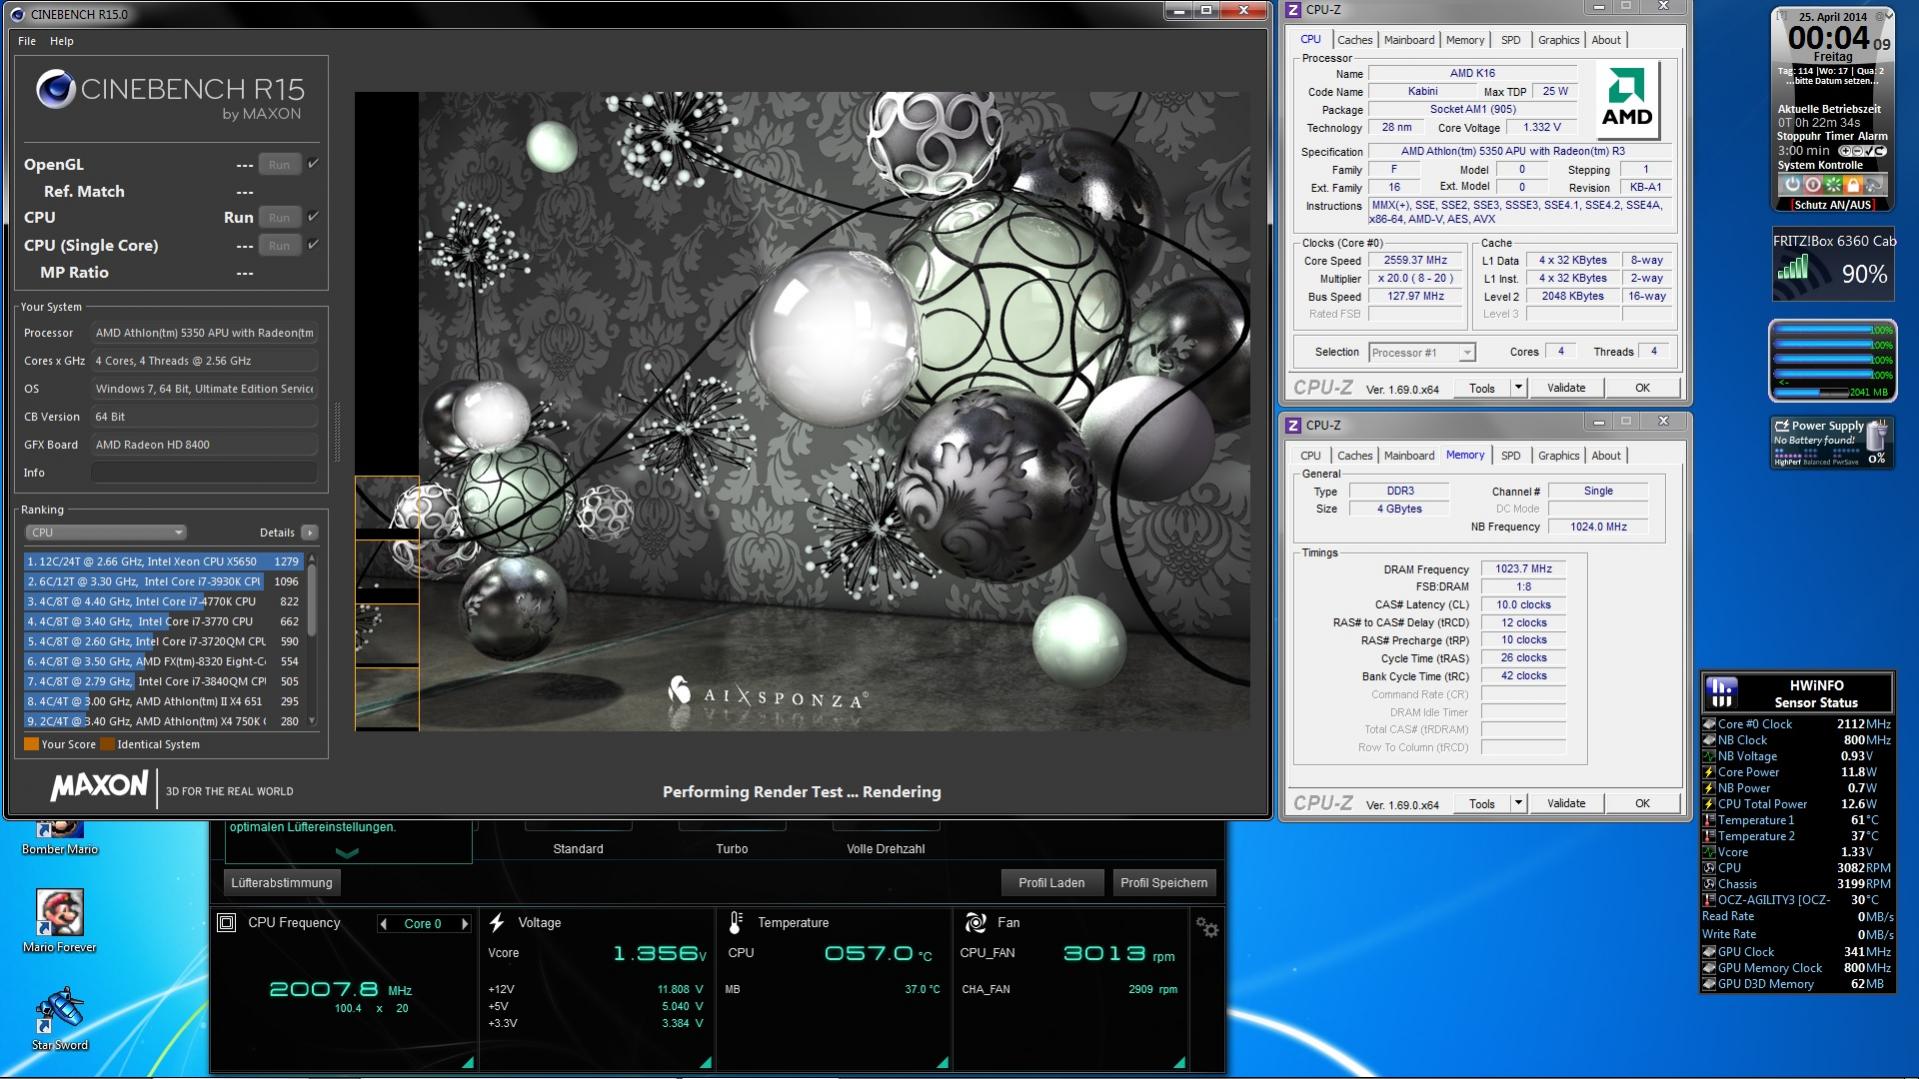Image resolution: width=1919 pixels, height=1079 pixels.
Task: Click the ranking list vertical scrollbar
Action: point(312,600)
